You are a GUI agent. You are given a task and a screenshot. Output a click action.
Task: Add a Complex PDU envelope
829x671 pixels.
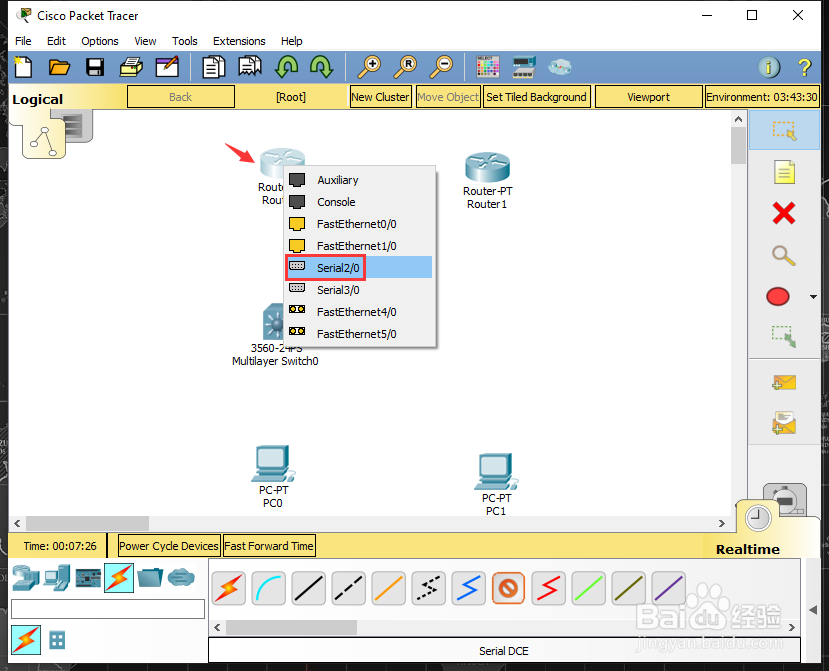784,423
